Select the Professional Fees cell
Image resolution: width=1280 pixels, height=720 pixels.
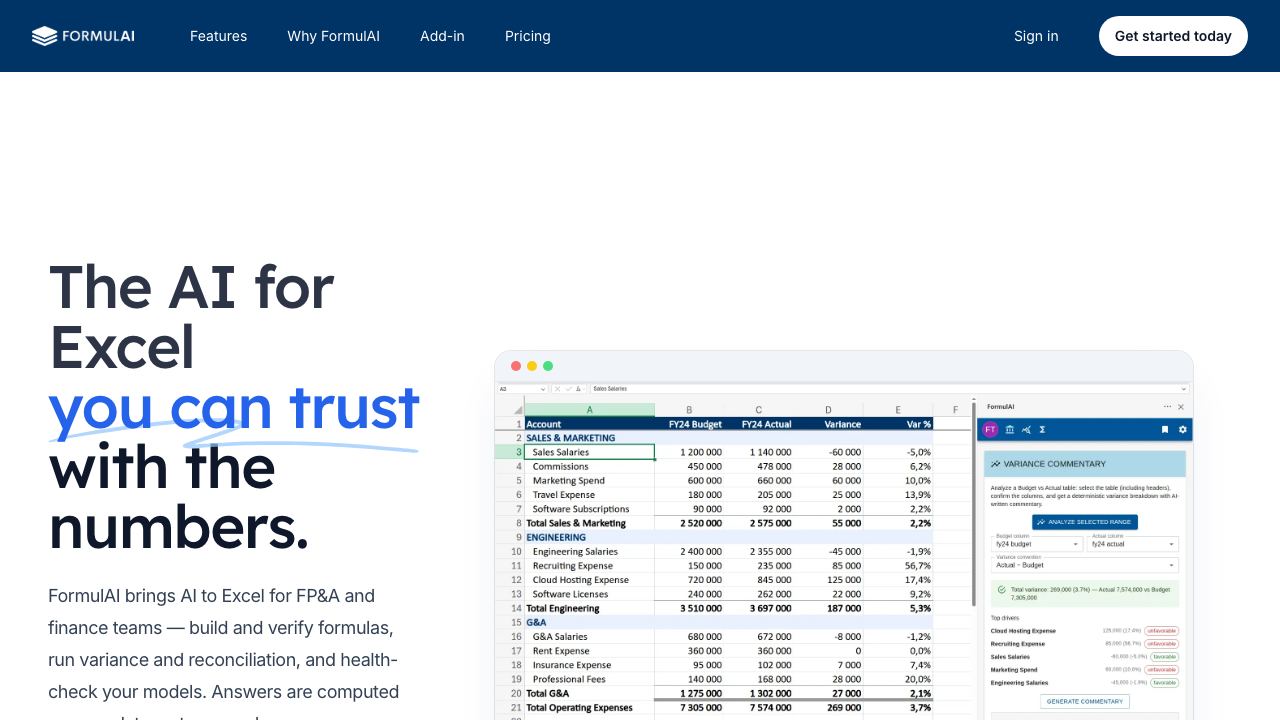pos(589,679)
